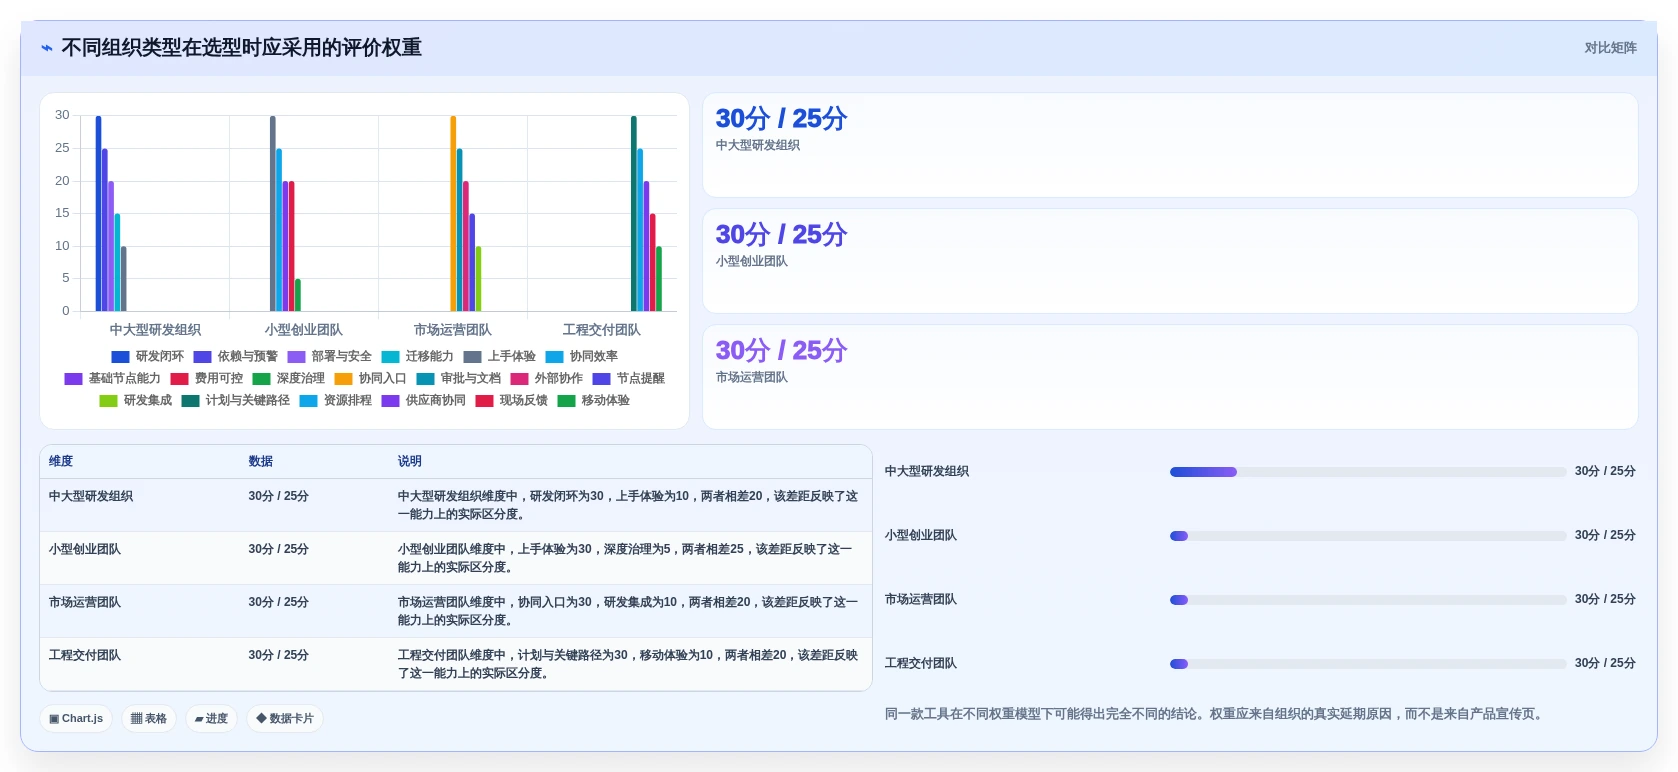The image size is (1678, 772).
Task: Click the 审批与文档 legend swatch
Action: click(x=425, y=378)
